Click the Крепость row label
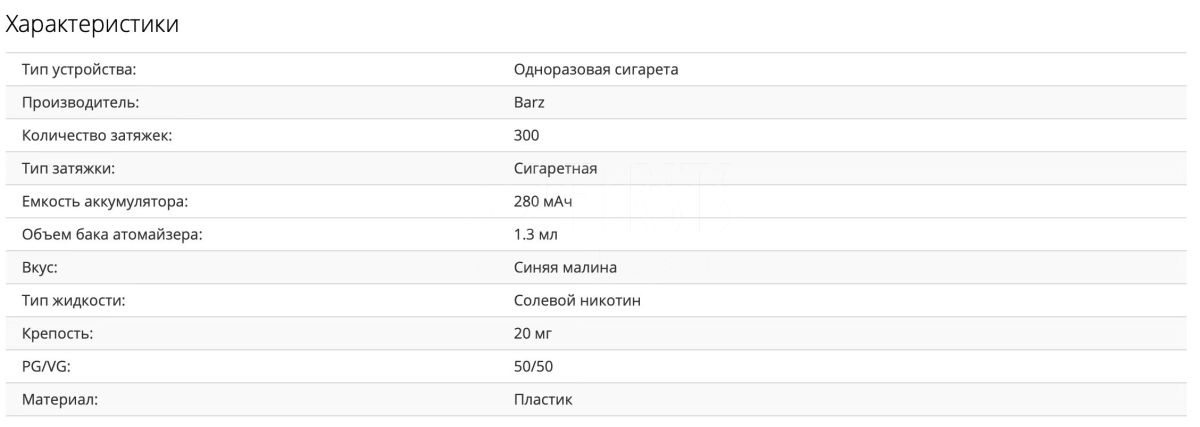The image size is (1200, 427). (x=57, y=333)
